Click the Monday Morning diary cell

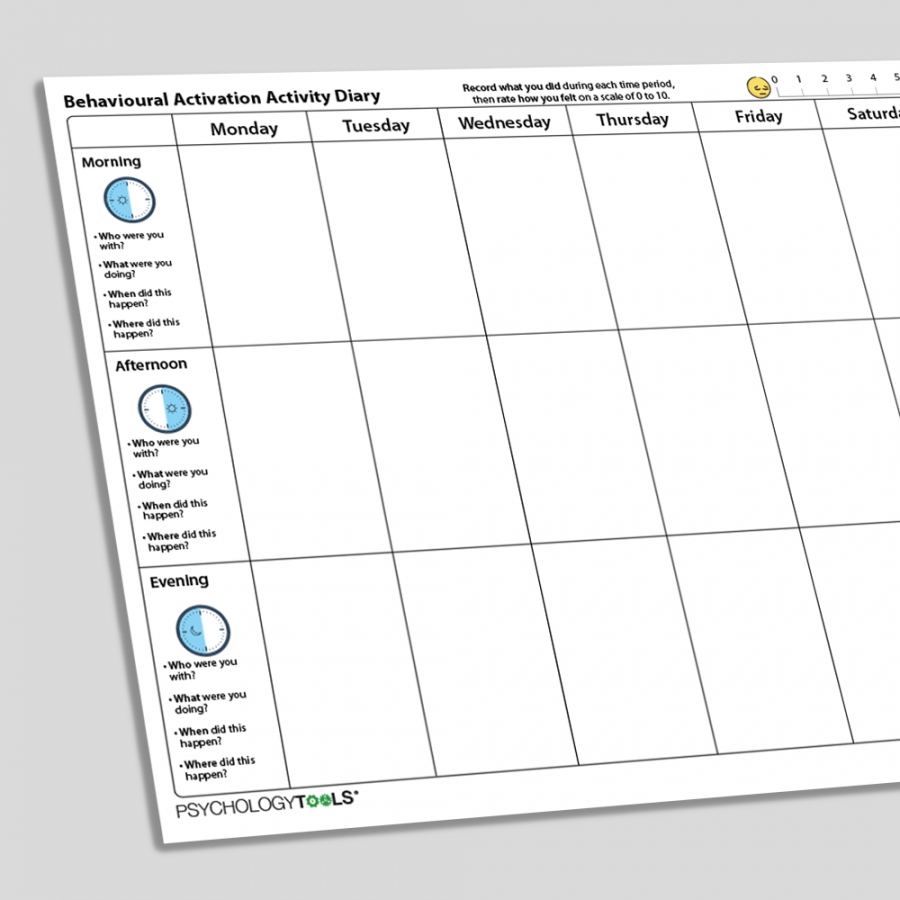262,242
